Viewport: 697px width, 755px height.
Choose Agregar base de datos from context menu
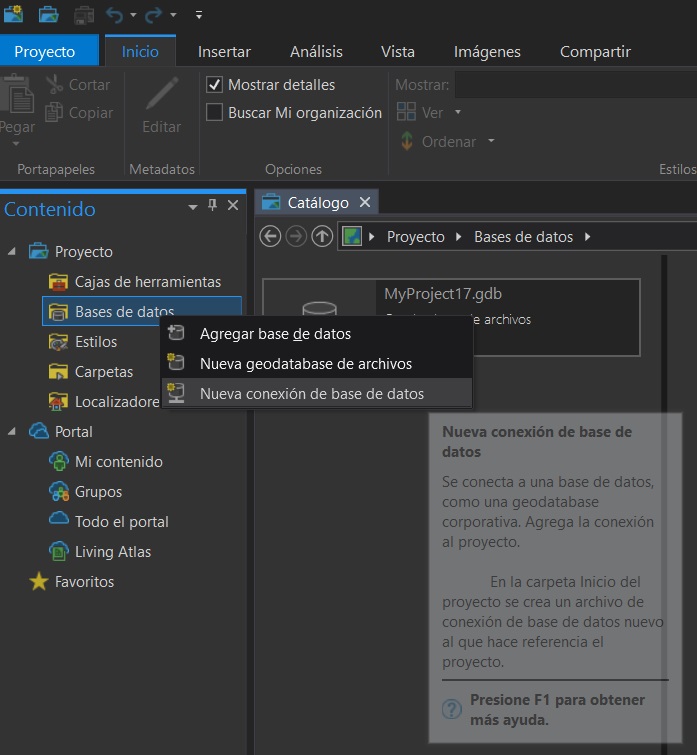point(317,334)
